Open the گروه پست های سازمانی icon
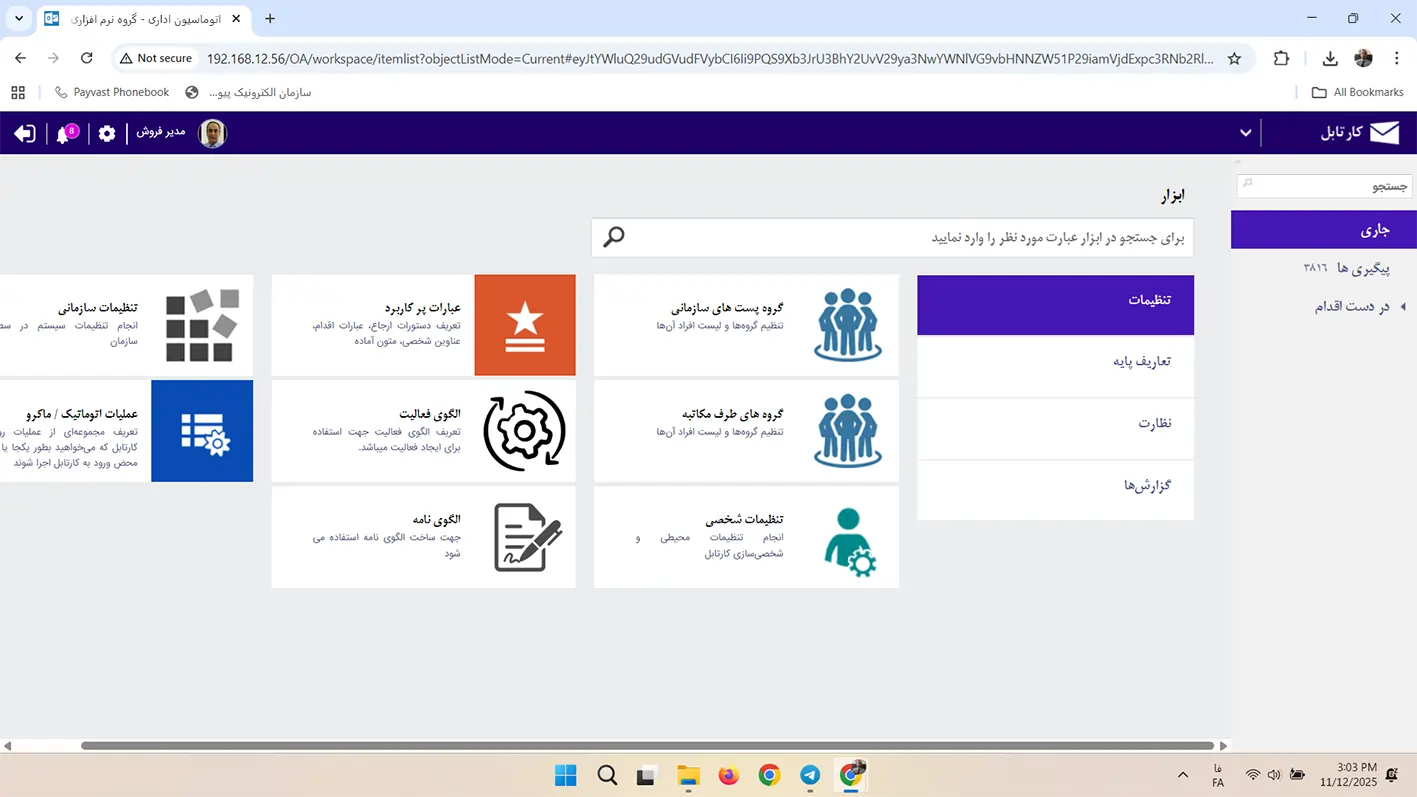This screenshot has height=797, width=1417. [x=847, y=325]
